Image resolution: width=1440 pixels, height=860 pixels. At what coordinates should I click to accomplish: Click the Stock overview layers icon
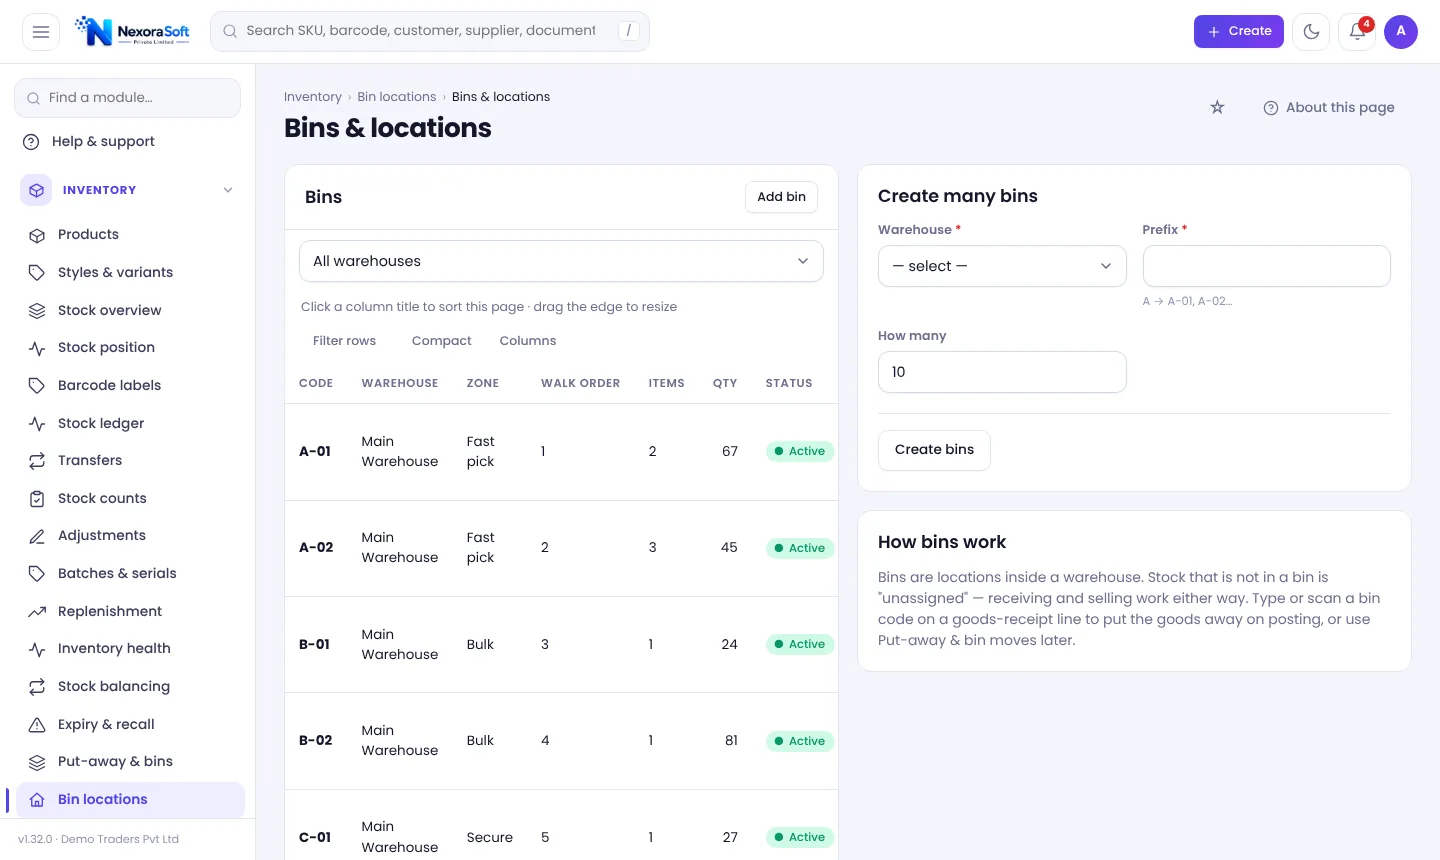click(37, 311)
